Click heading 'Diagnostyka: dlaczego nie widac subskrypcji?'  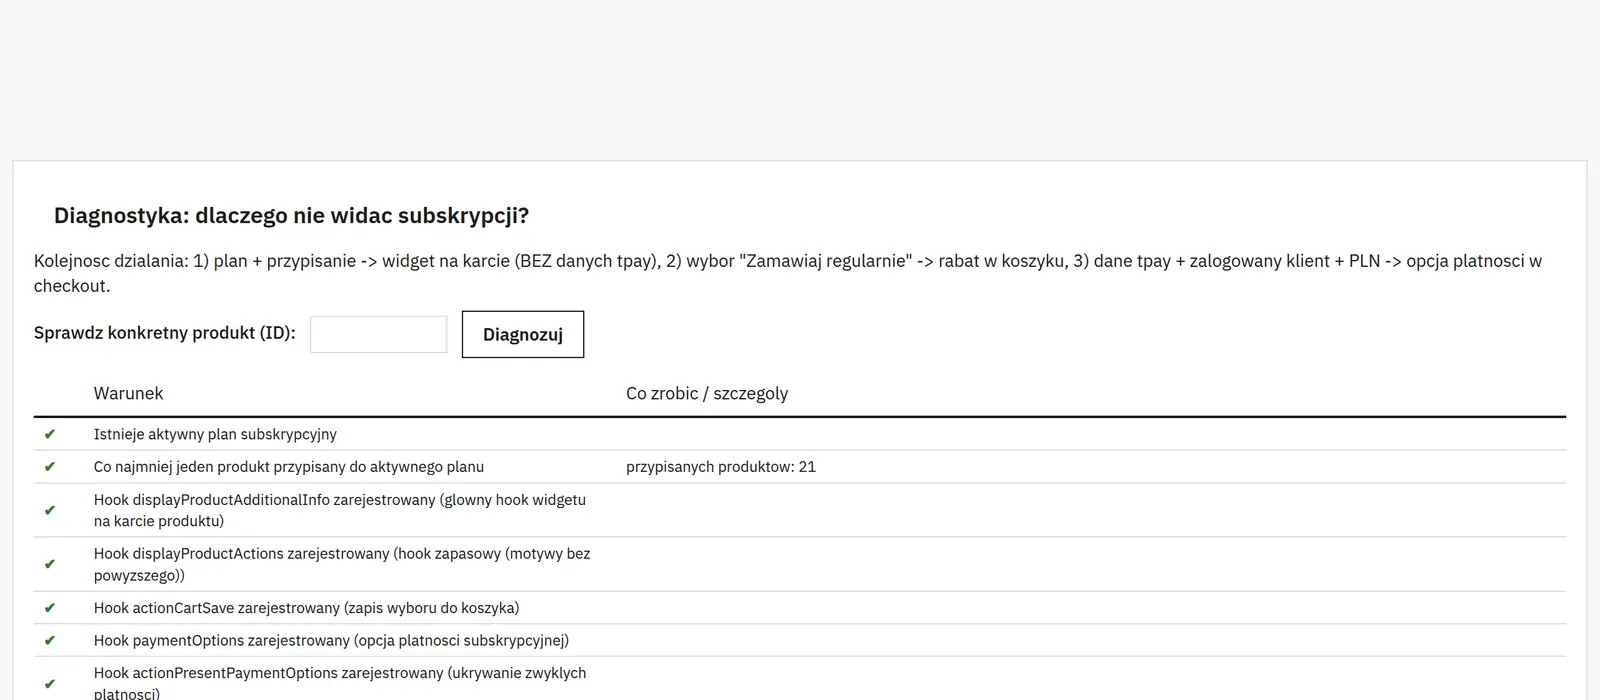tap(291, 216)
